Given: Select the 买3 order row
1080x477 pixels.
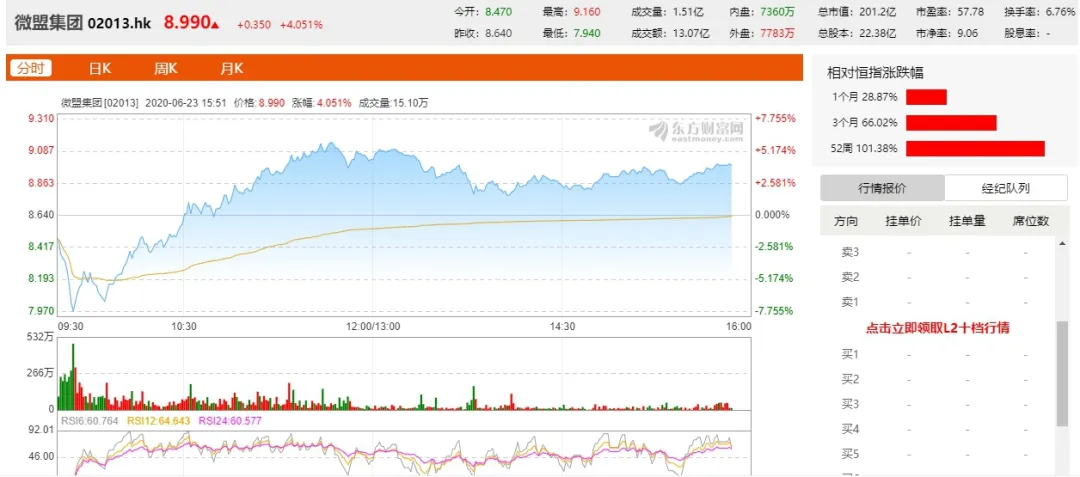Looking at the screenshot, I should tap(937, 404).
